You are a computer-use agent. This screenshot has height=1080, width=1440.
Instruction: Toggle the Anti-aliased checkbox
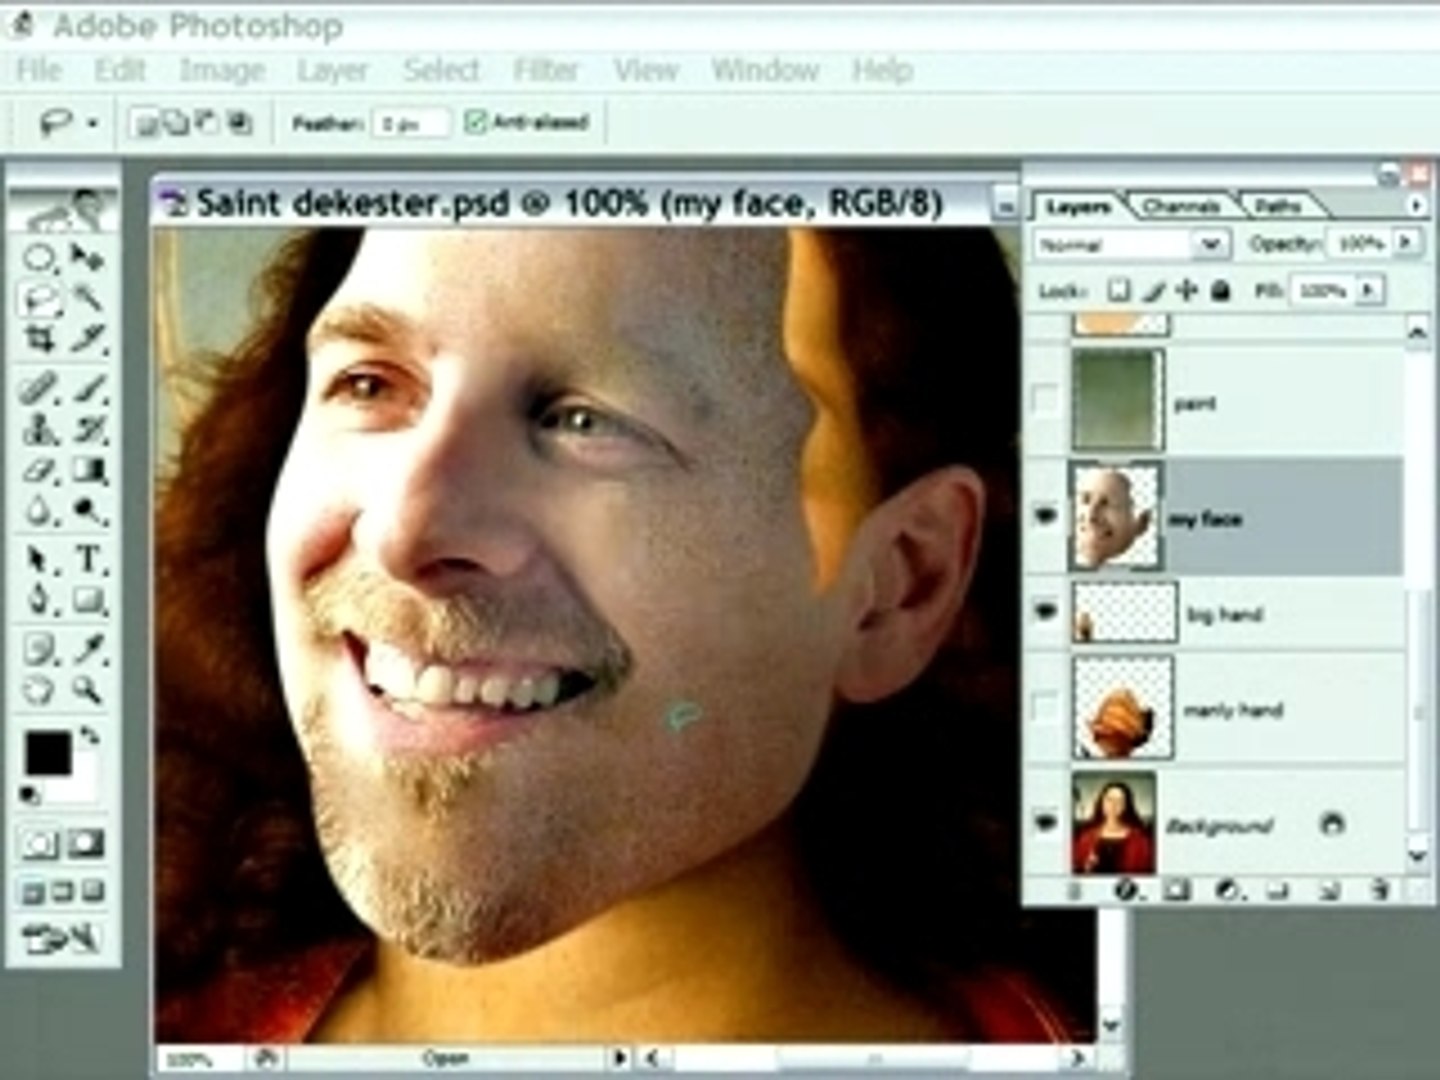pyautogui.click(x=474, y=122)
